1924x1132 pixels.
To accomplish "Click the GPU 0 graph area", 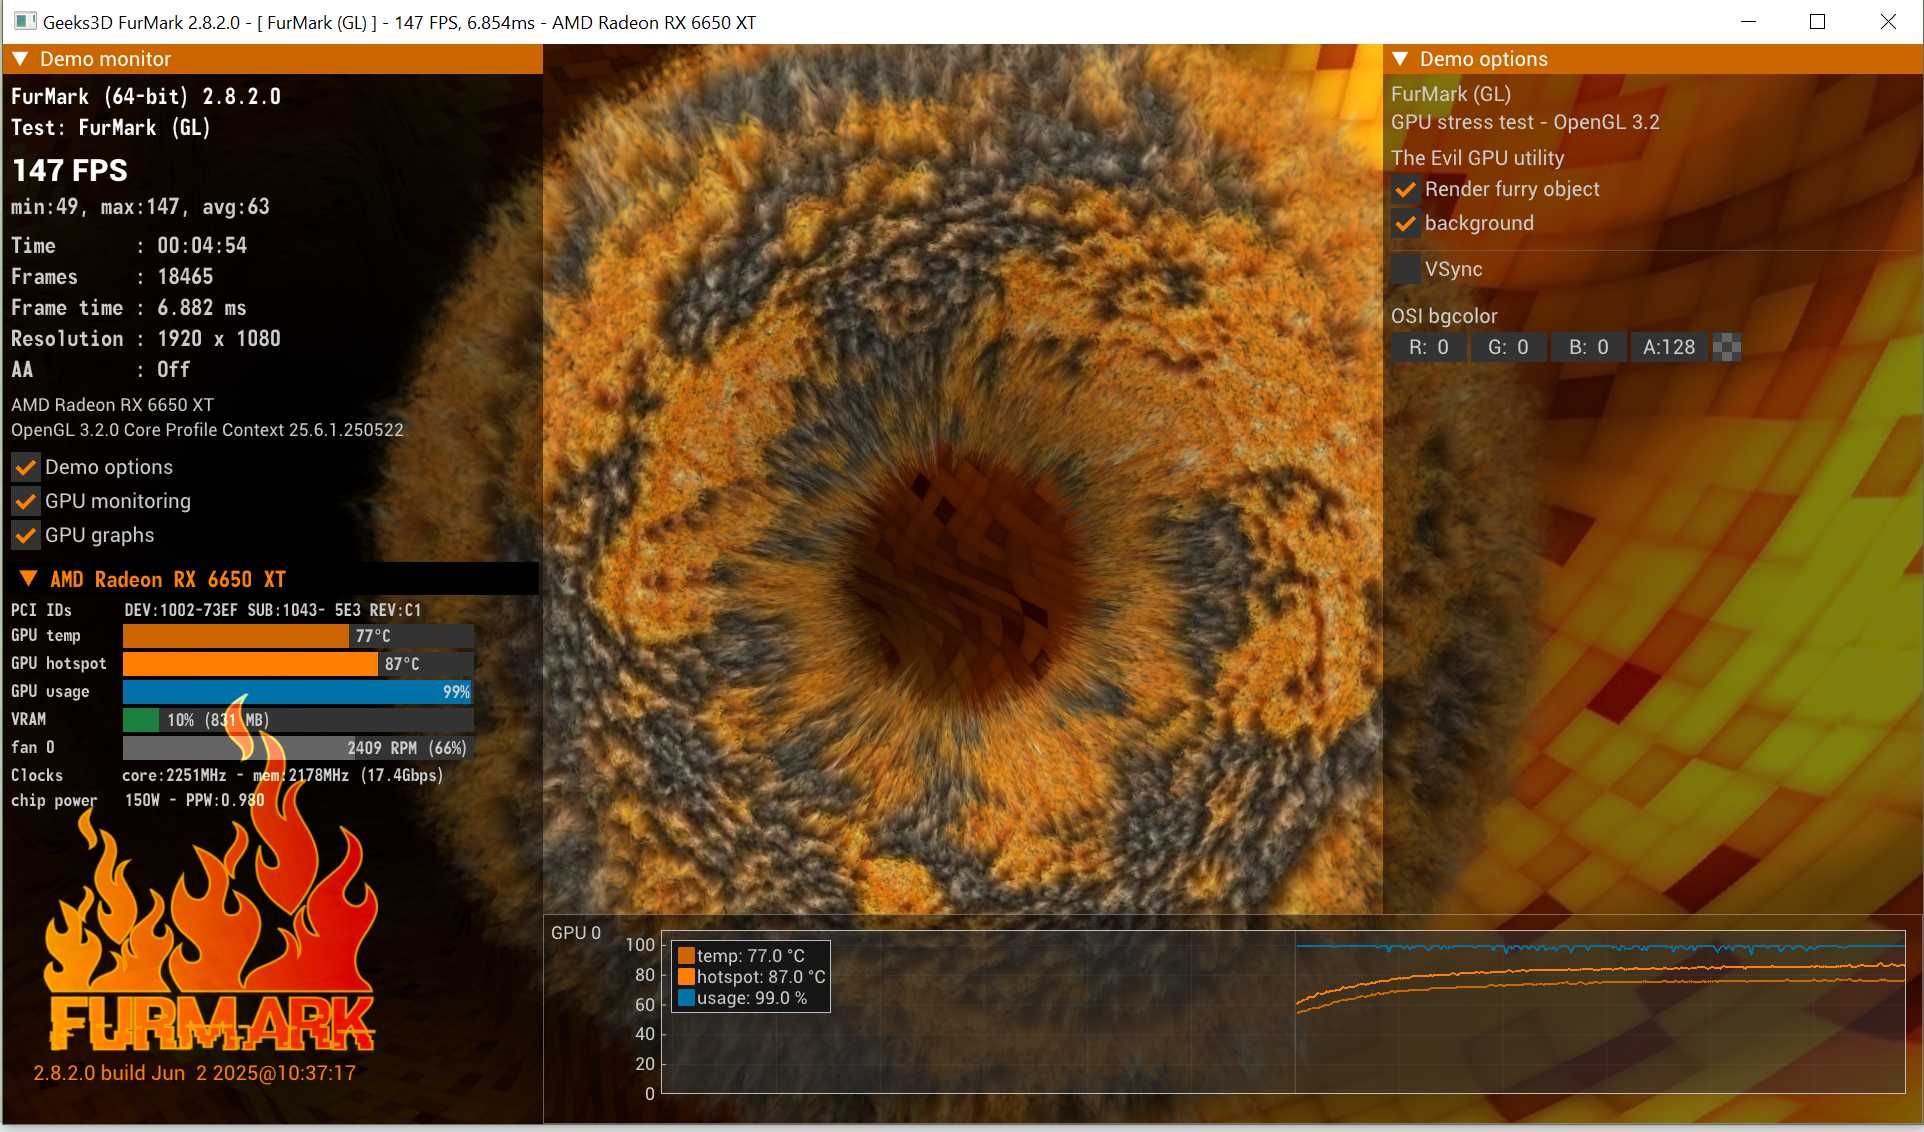I will click(1283, 1012).
